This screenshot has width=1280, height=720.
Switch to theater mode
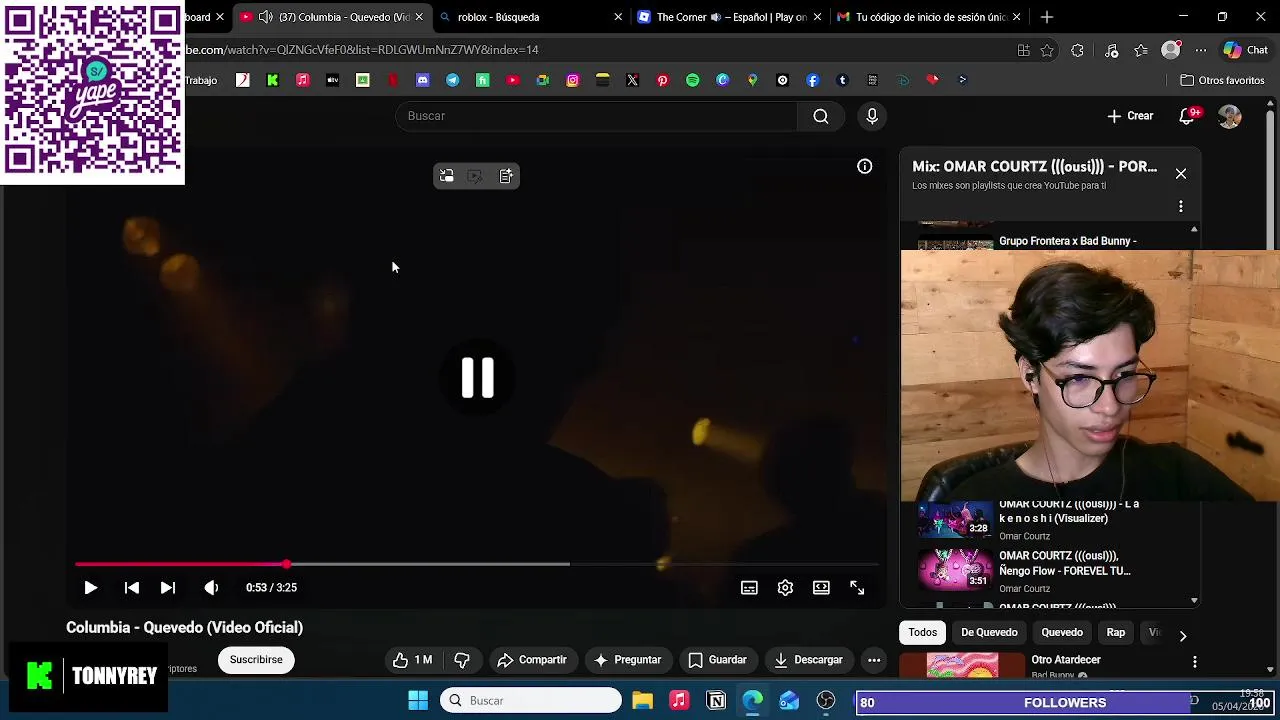[821, 588]
